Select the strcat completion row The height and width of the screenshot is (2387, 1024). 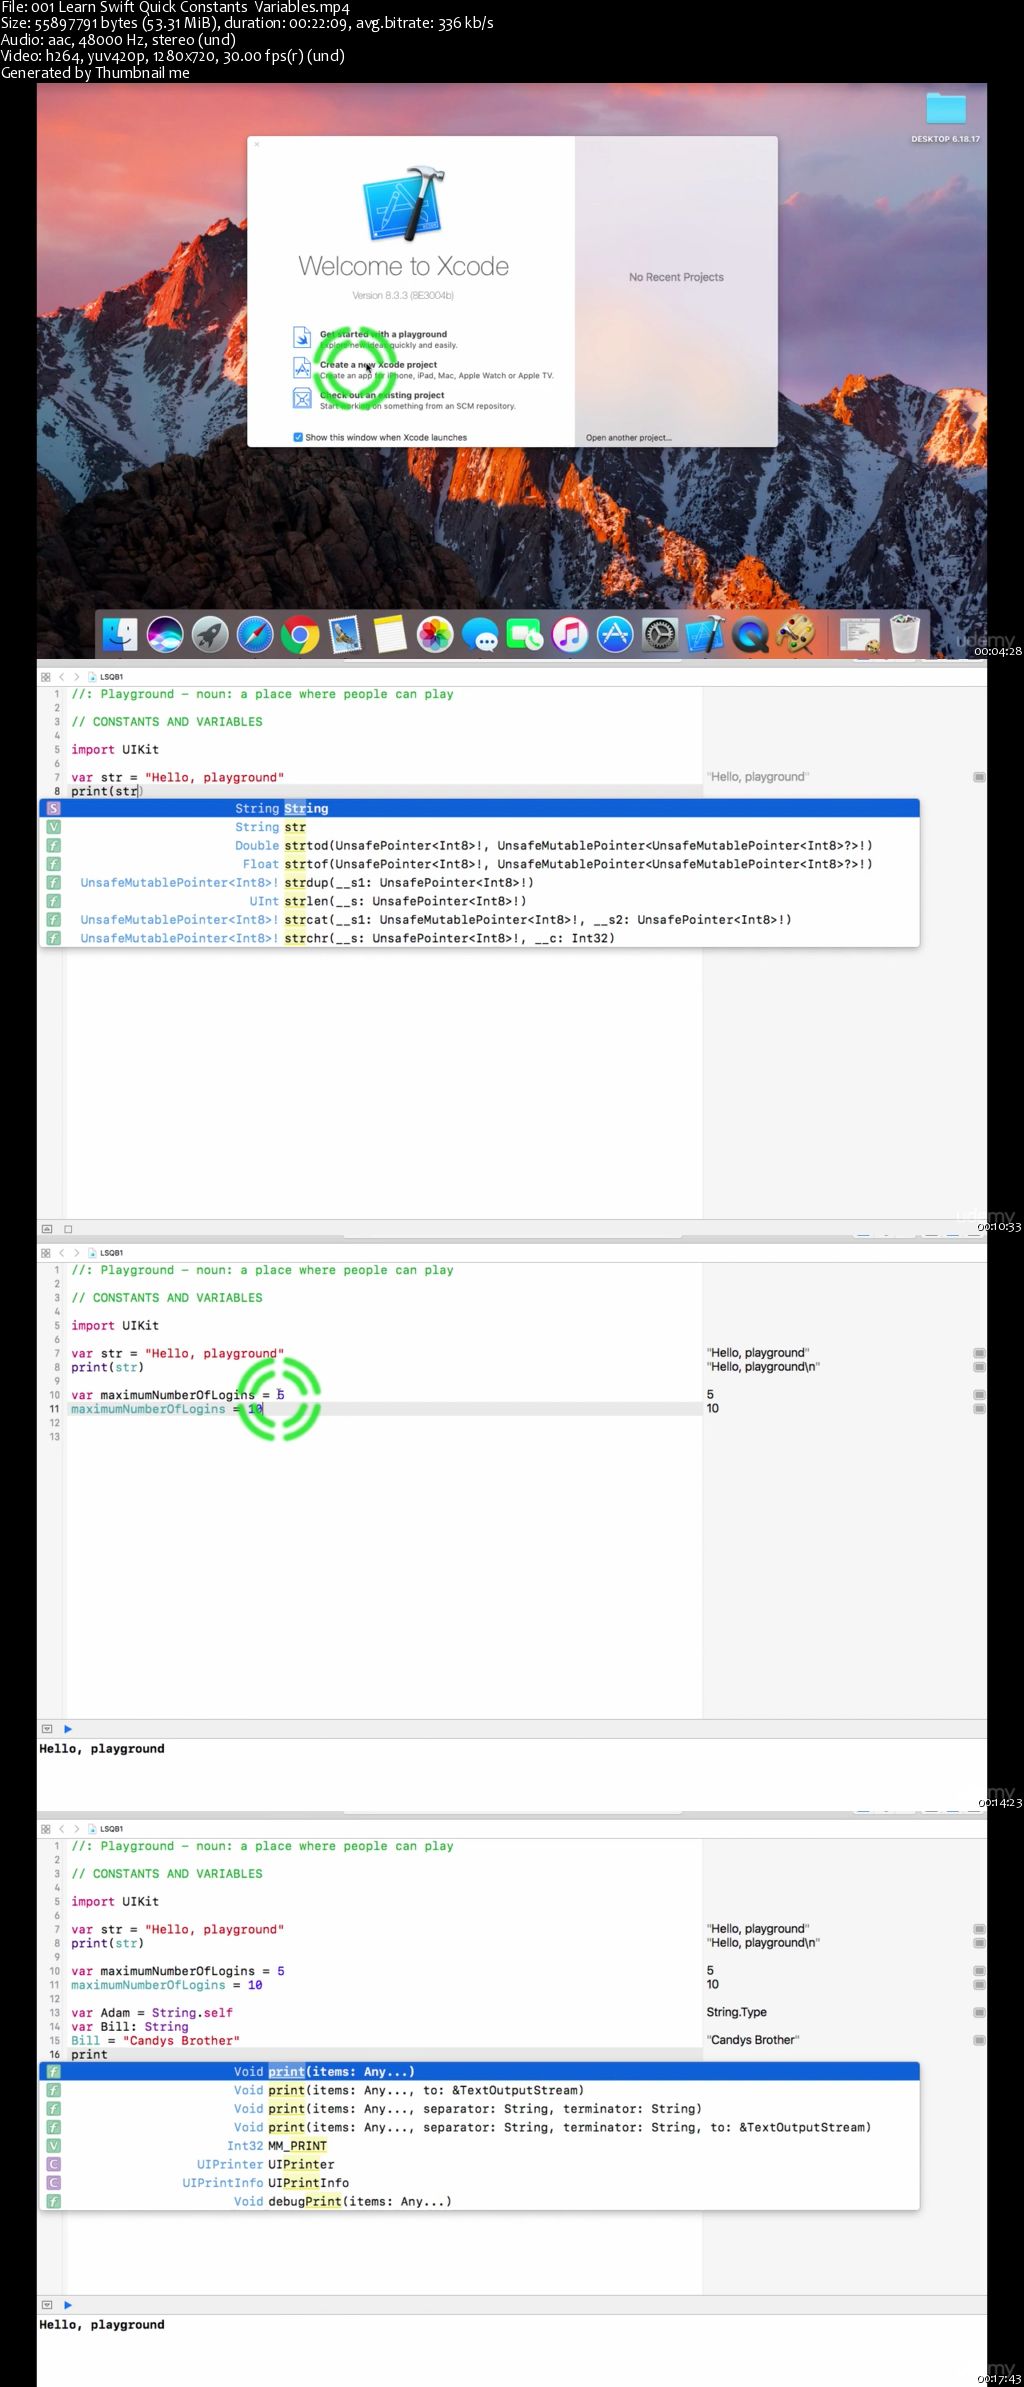click(479, 919)
